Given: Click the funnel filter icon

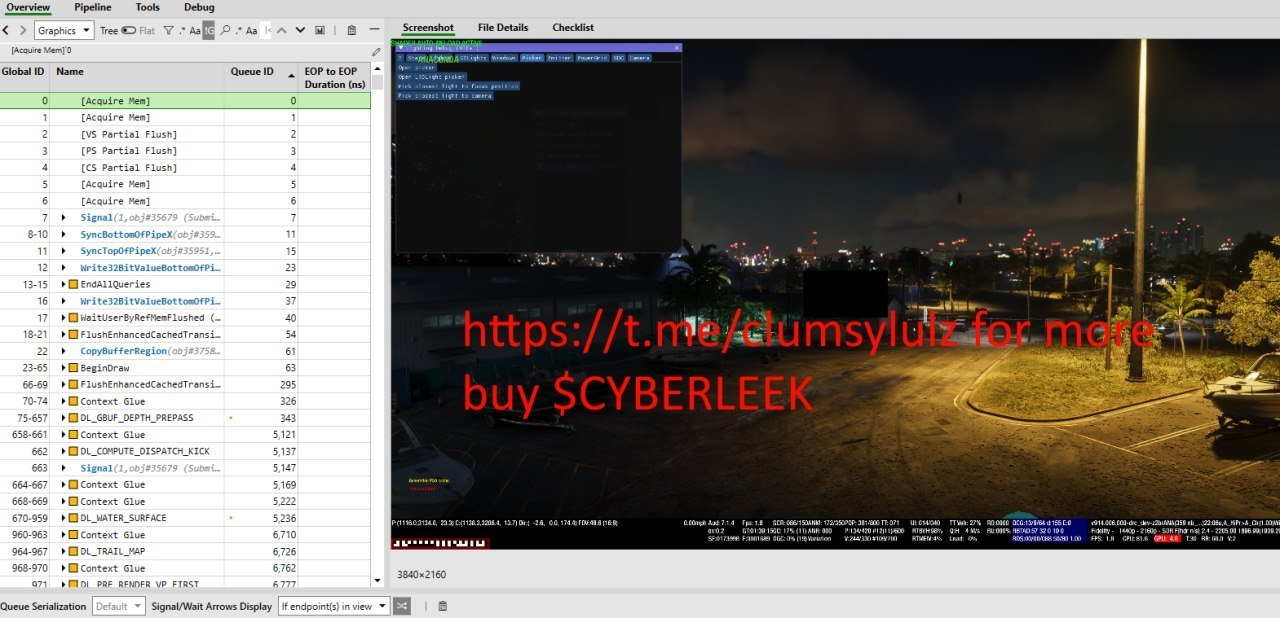Looking at the screenshot, I should (168, 31).
